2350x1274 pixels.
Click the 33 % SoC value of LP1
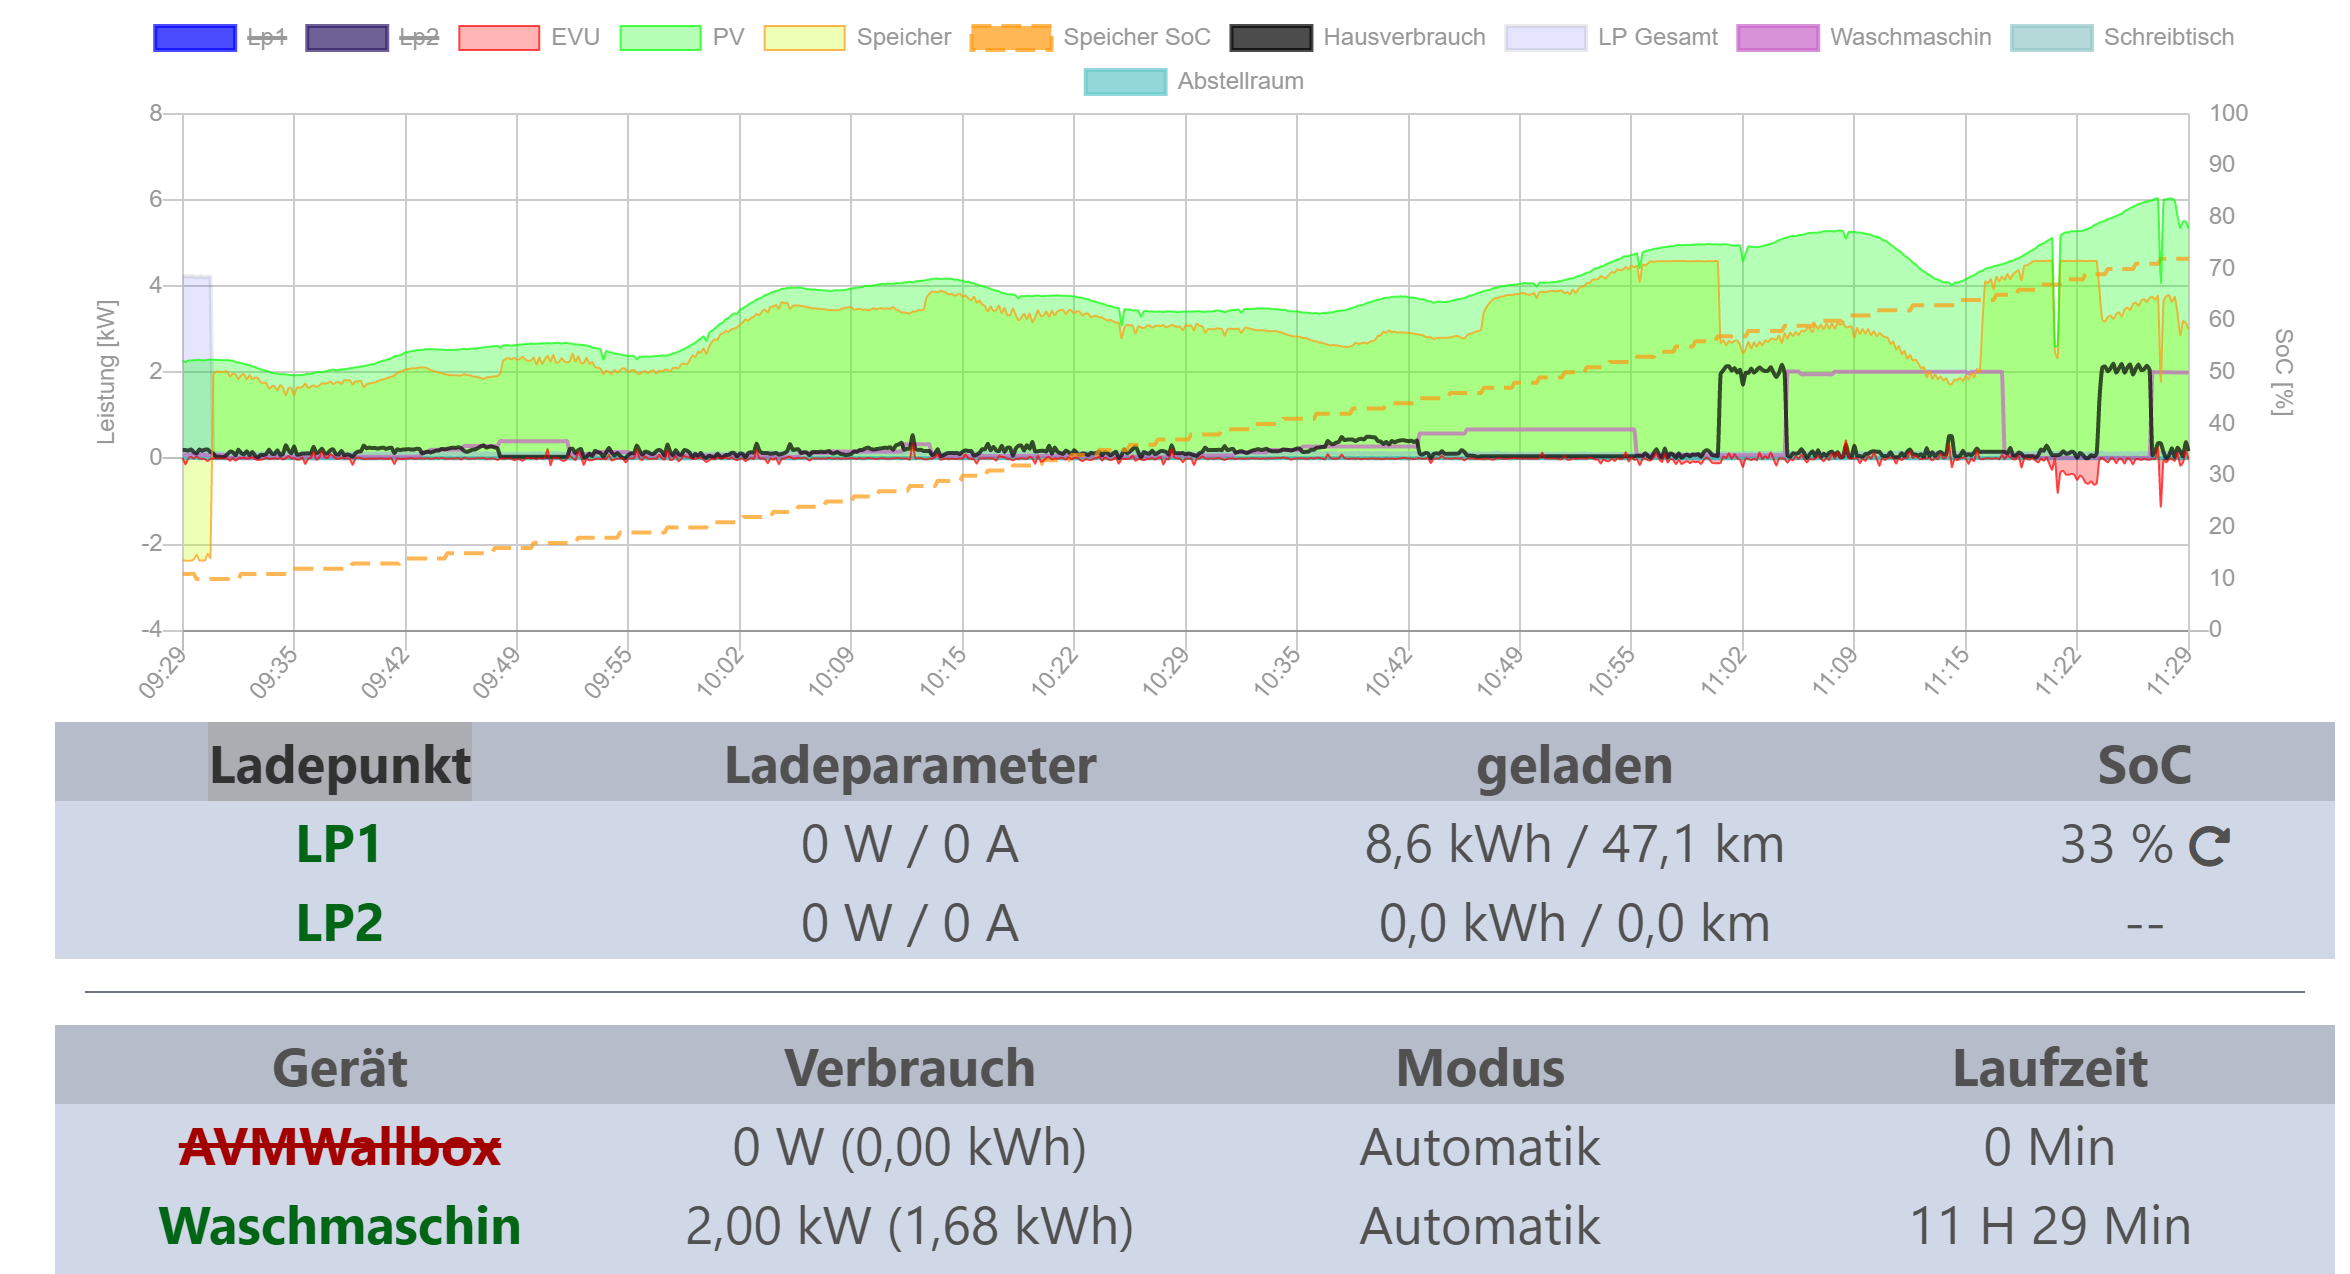coord(2115,845)
